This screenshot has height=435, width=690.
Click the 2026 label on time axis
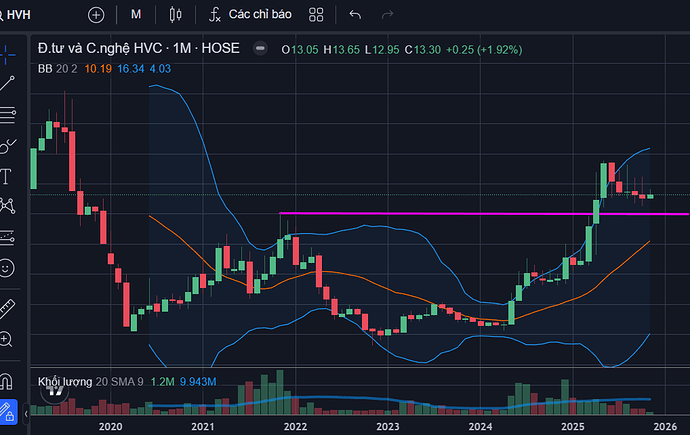pos(665,426)
